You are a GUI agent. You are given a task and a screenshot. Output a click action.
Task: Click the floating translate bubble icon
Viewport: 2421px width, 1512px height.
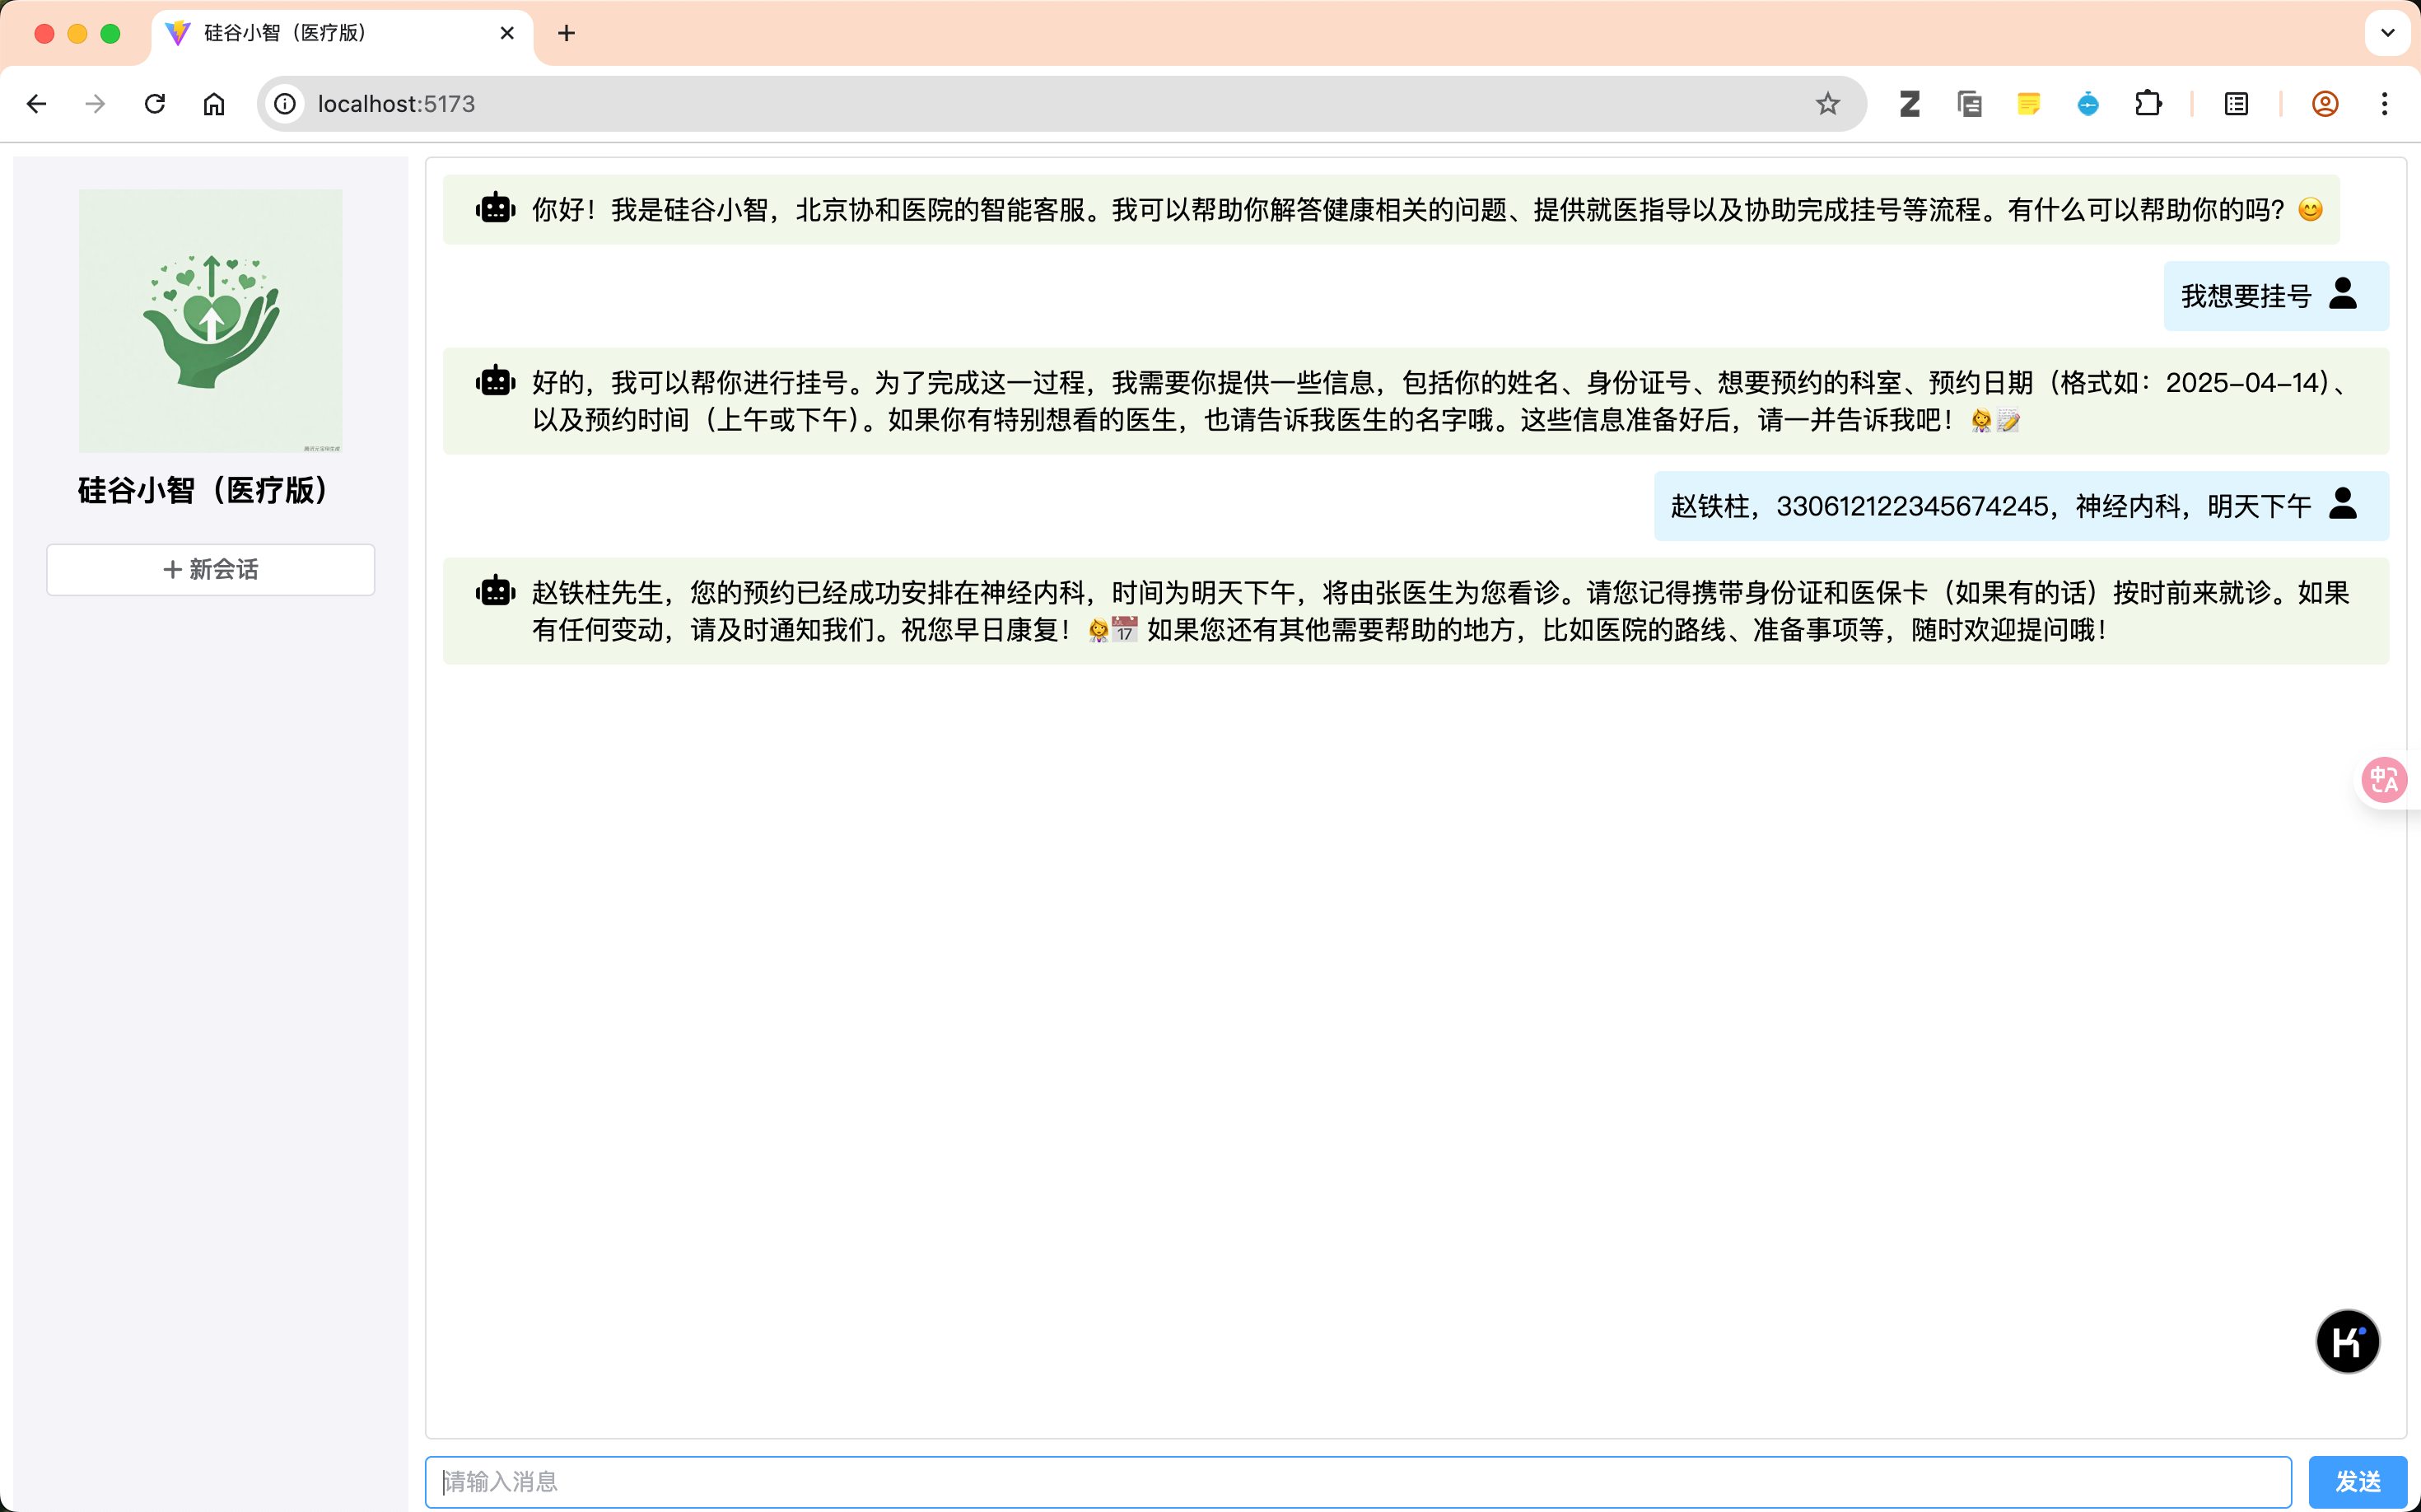(x=2384, y=780)
